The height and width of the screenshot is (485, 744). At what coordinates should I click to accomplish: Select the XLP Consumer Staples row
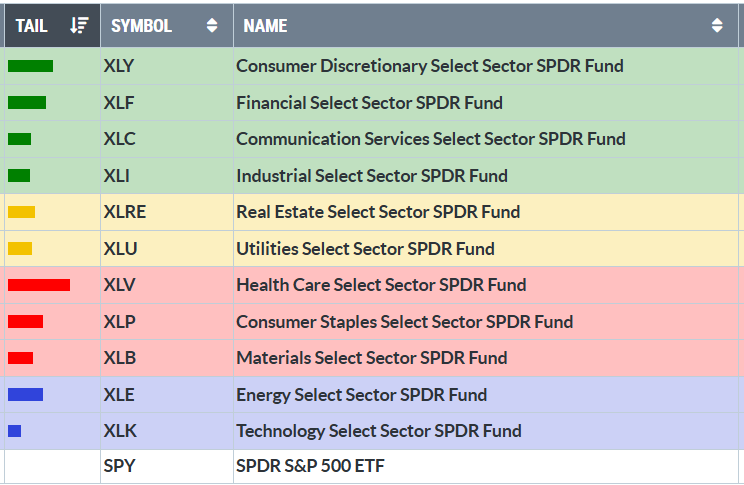click(404, 322)
